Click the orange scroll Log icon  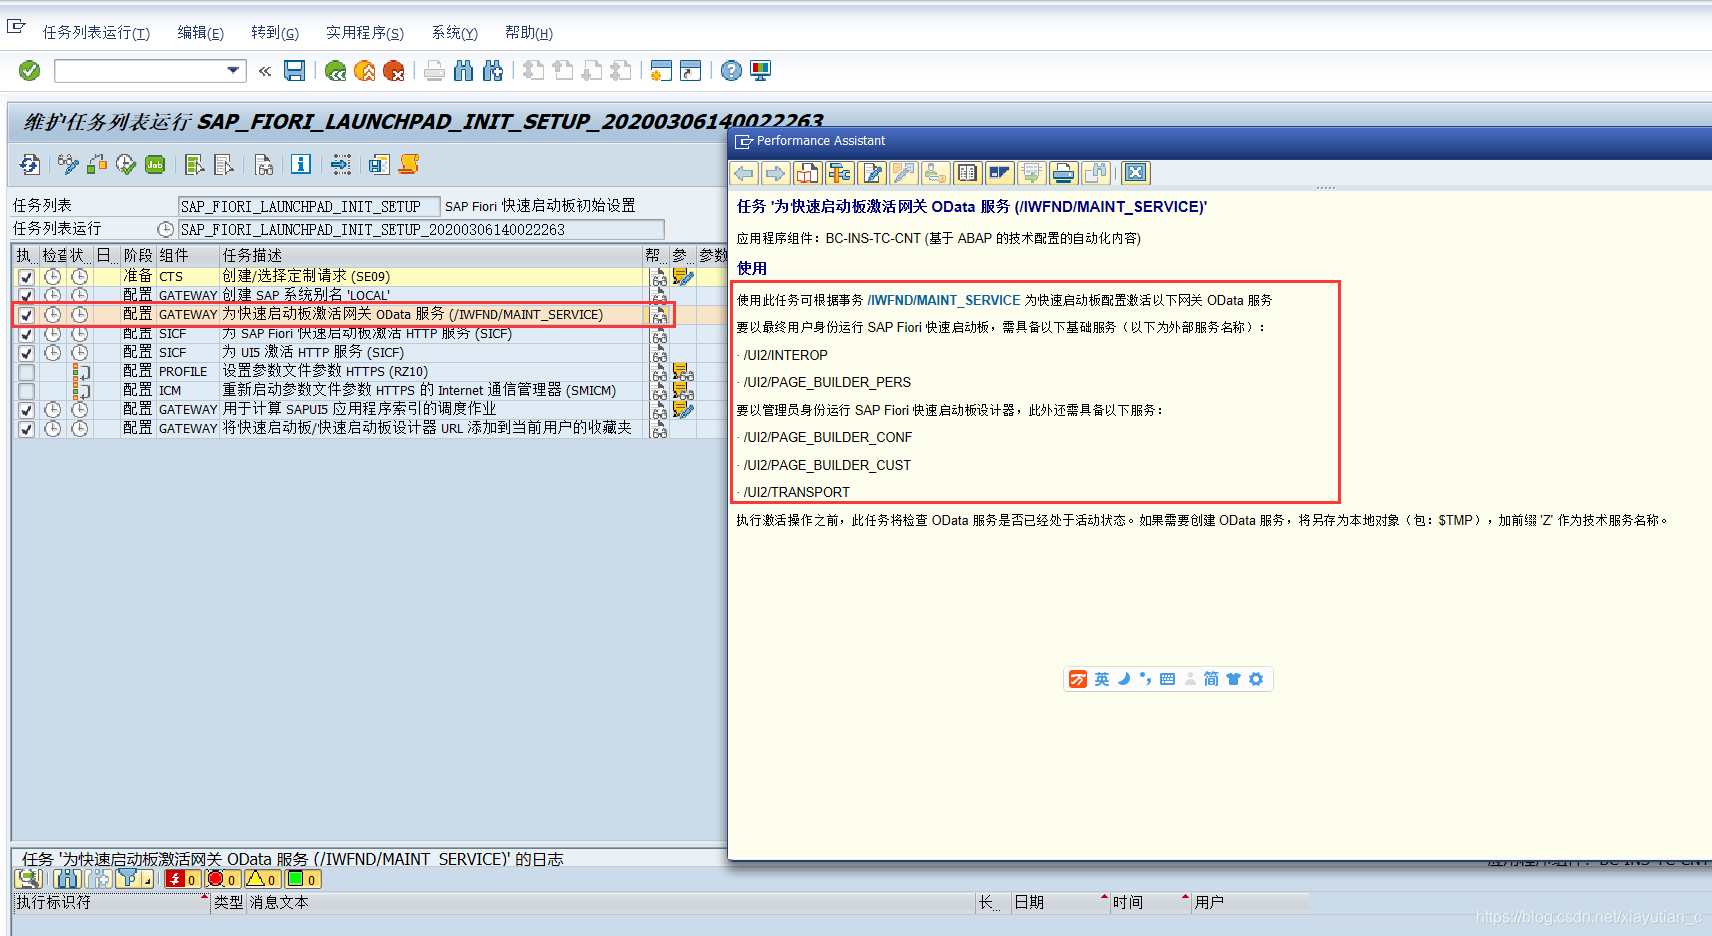(409, 164)
